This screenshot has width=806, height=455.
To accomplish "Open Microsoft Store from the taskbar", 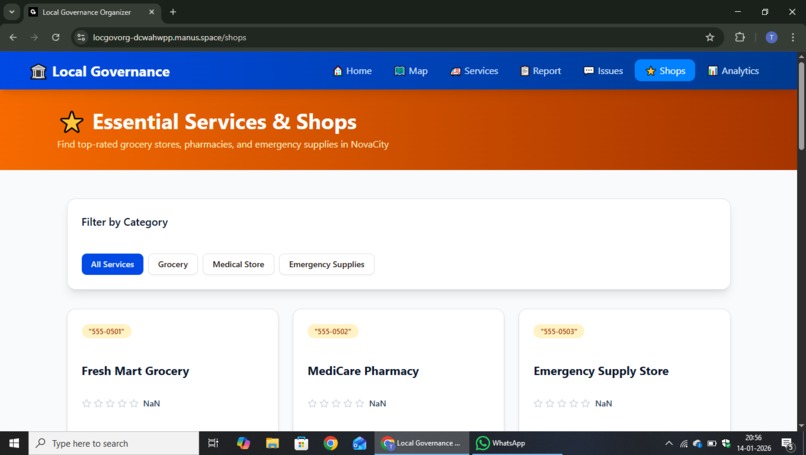I will point(301,443).
